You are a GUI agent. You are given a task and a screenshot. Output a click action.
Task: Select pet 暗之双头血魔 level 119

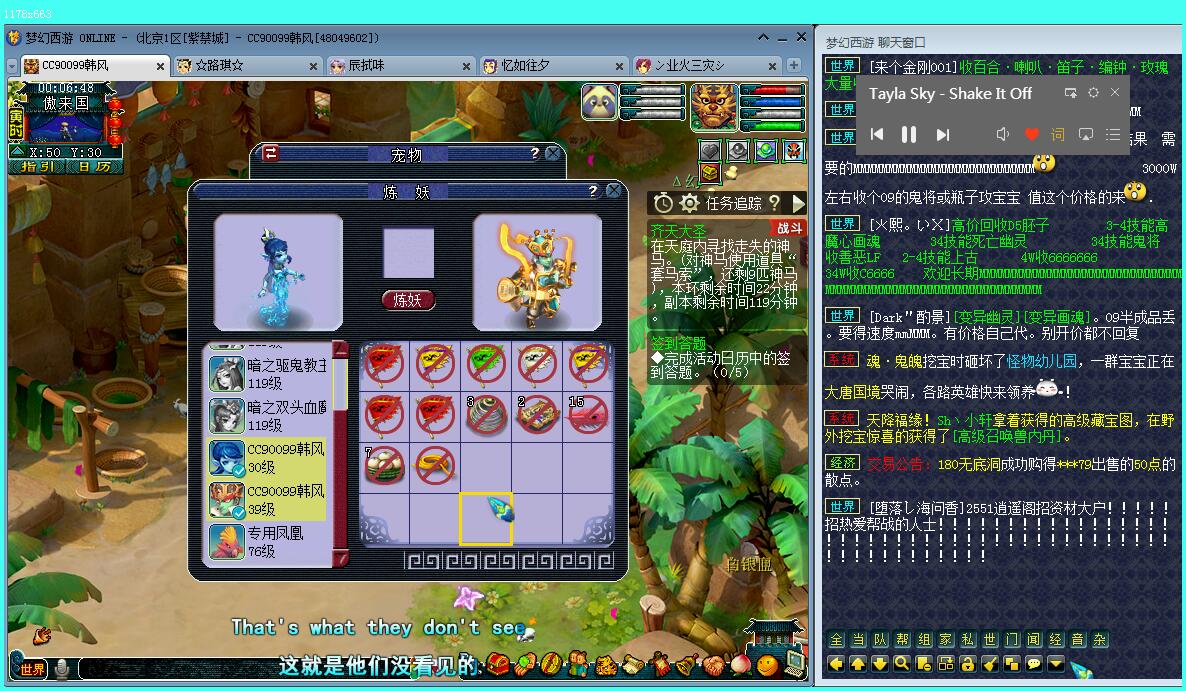click(x=268, y=416)
